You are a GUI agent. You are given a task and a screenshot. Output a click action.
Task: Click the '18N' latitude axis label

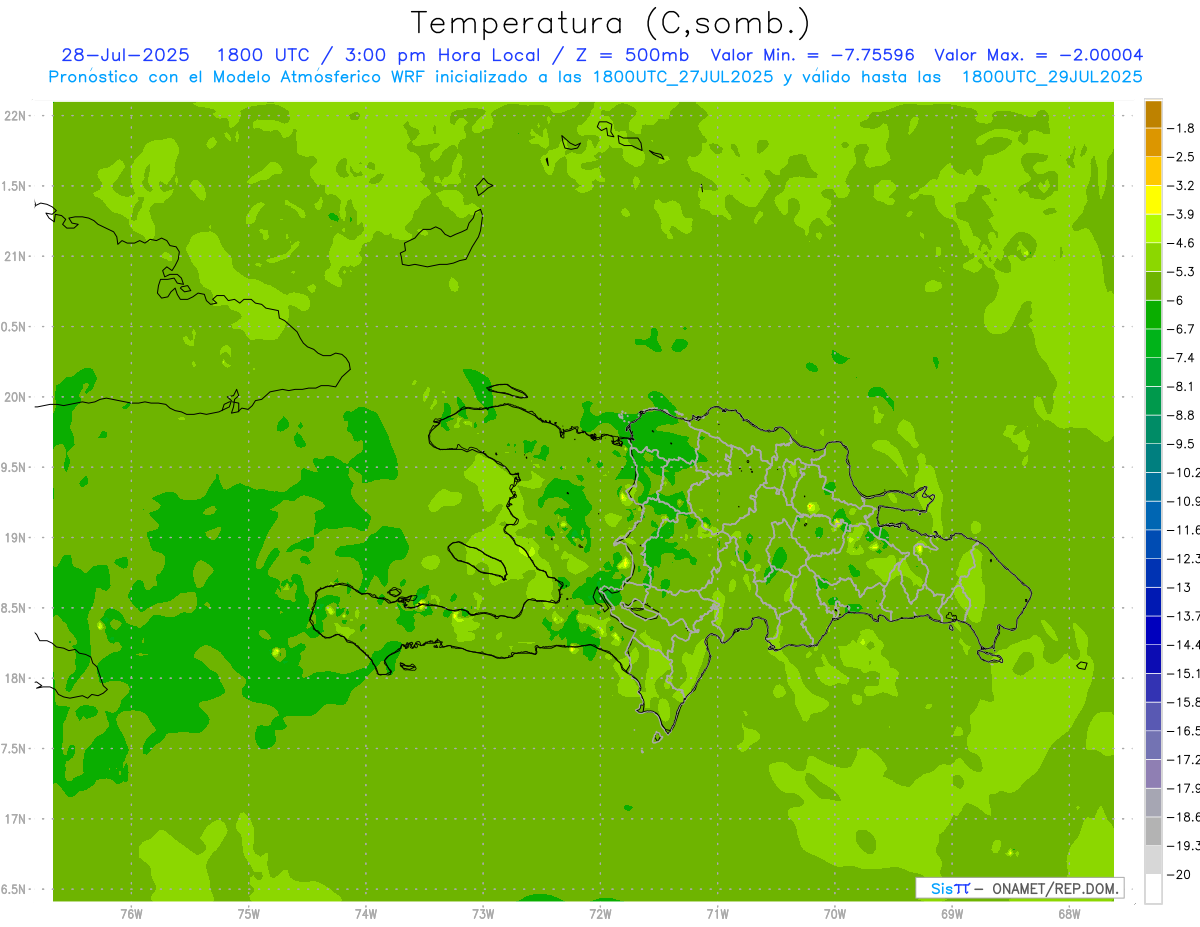pyautogui.click(x=17, y=678)
